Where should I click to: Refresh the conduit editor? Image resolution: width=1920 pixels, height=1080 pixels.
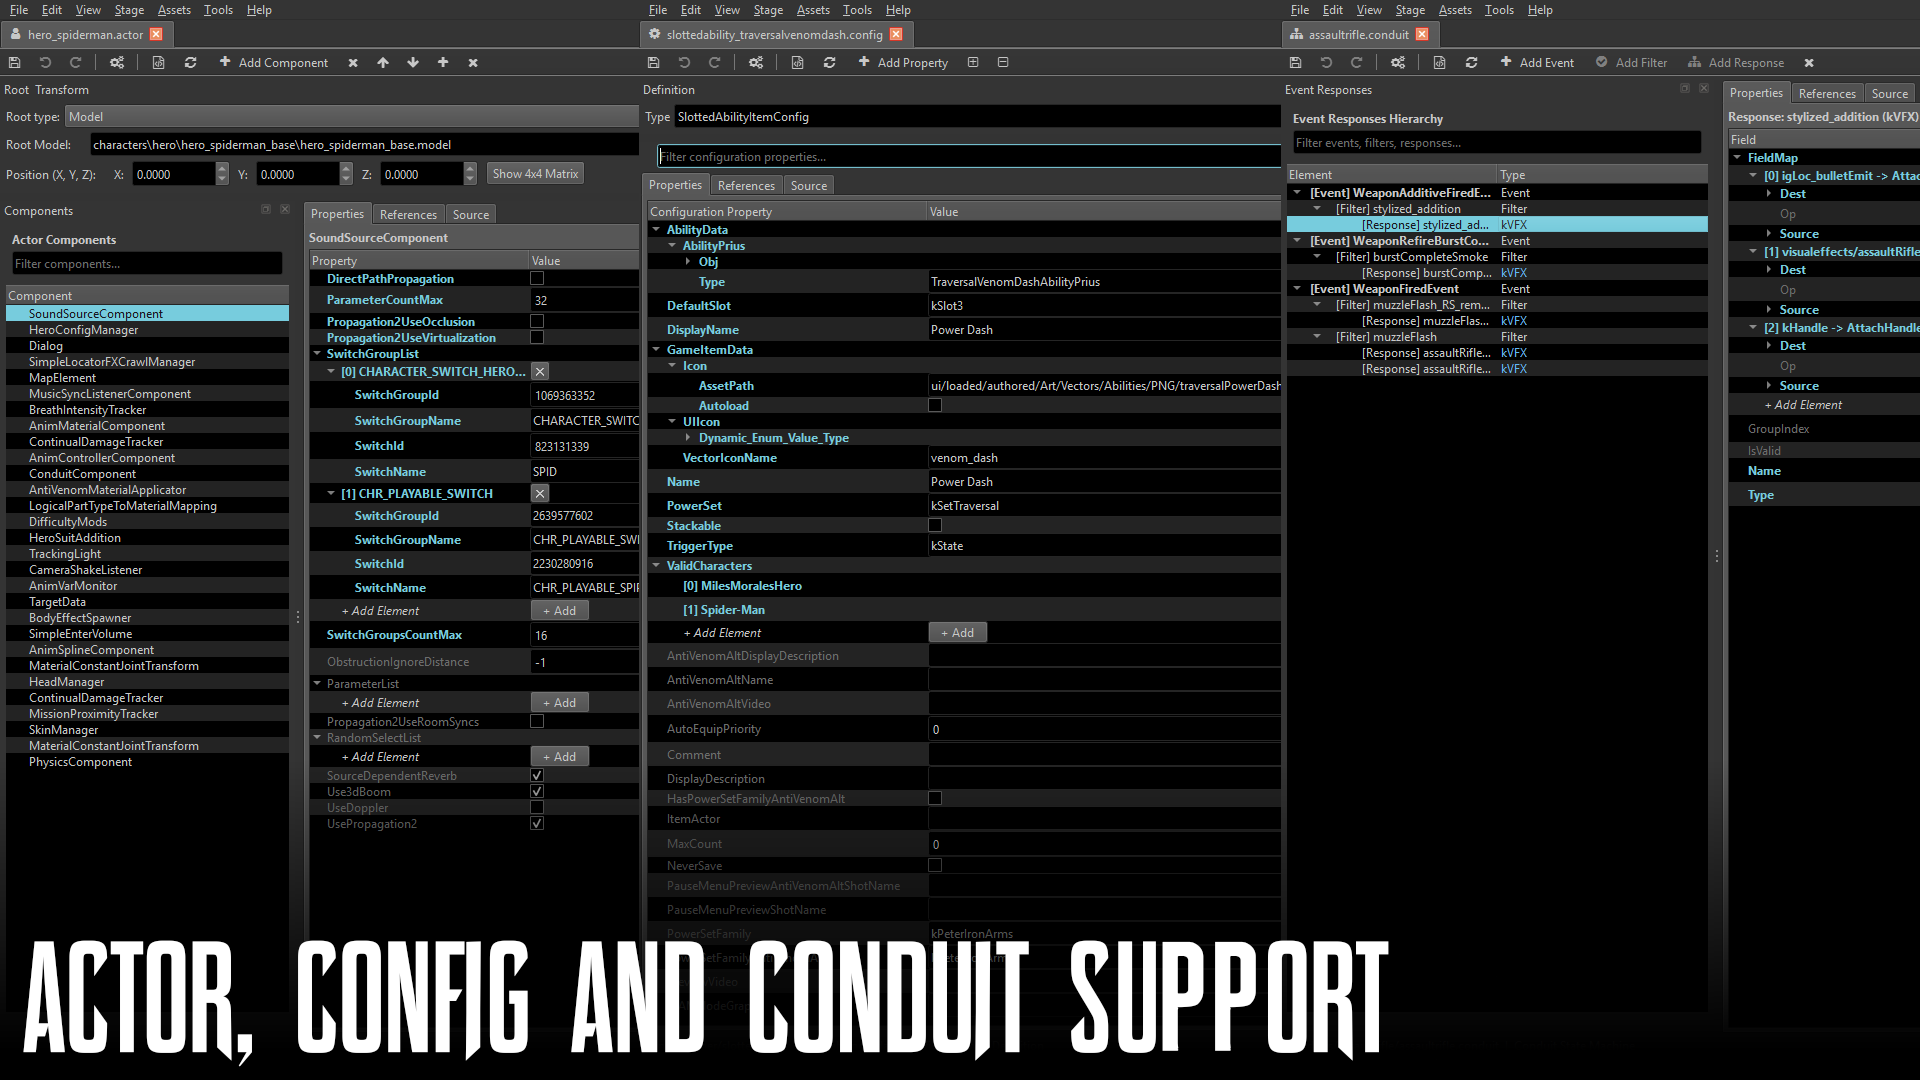(1471, 62)
